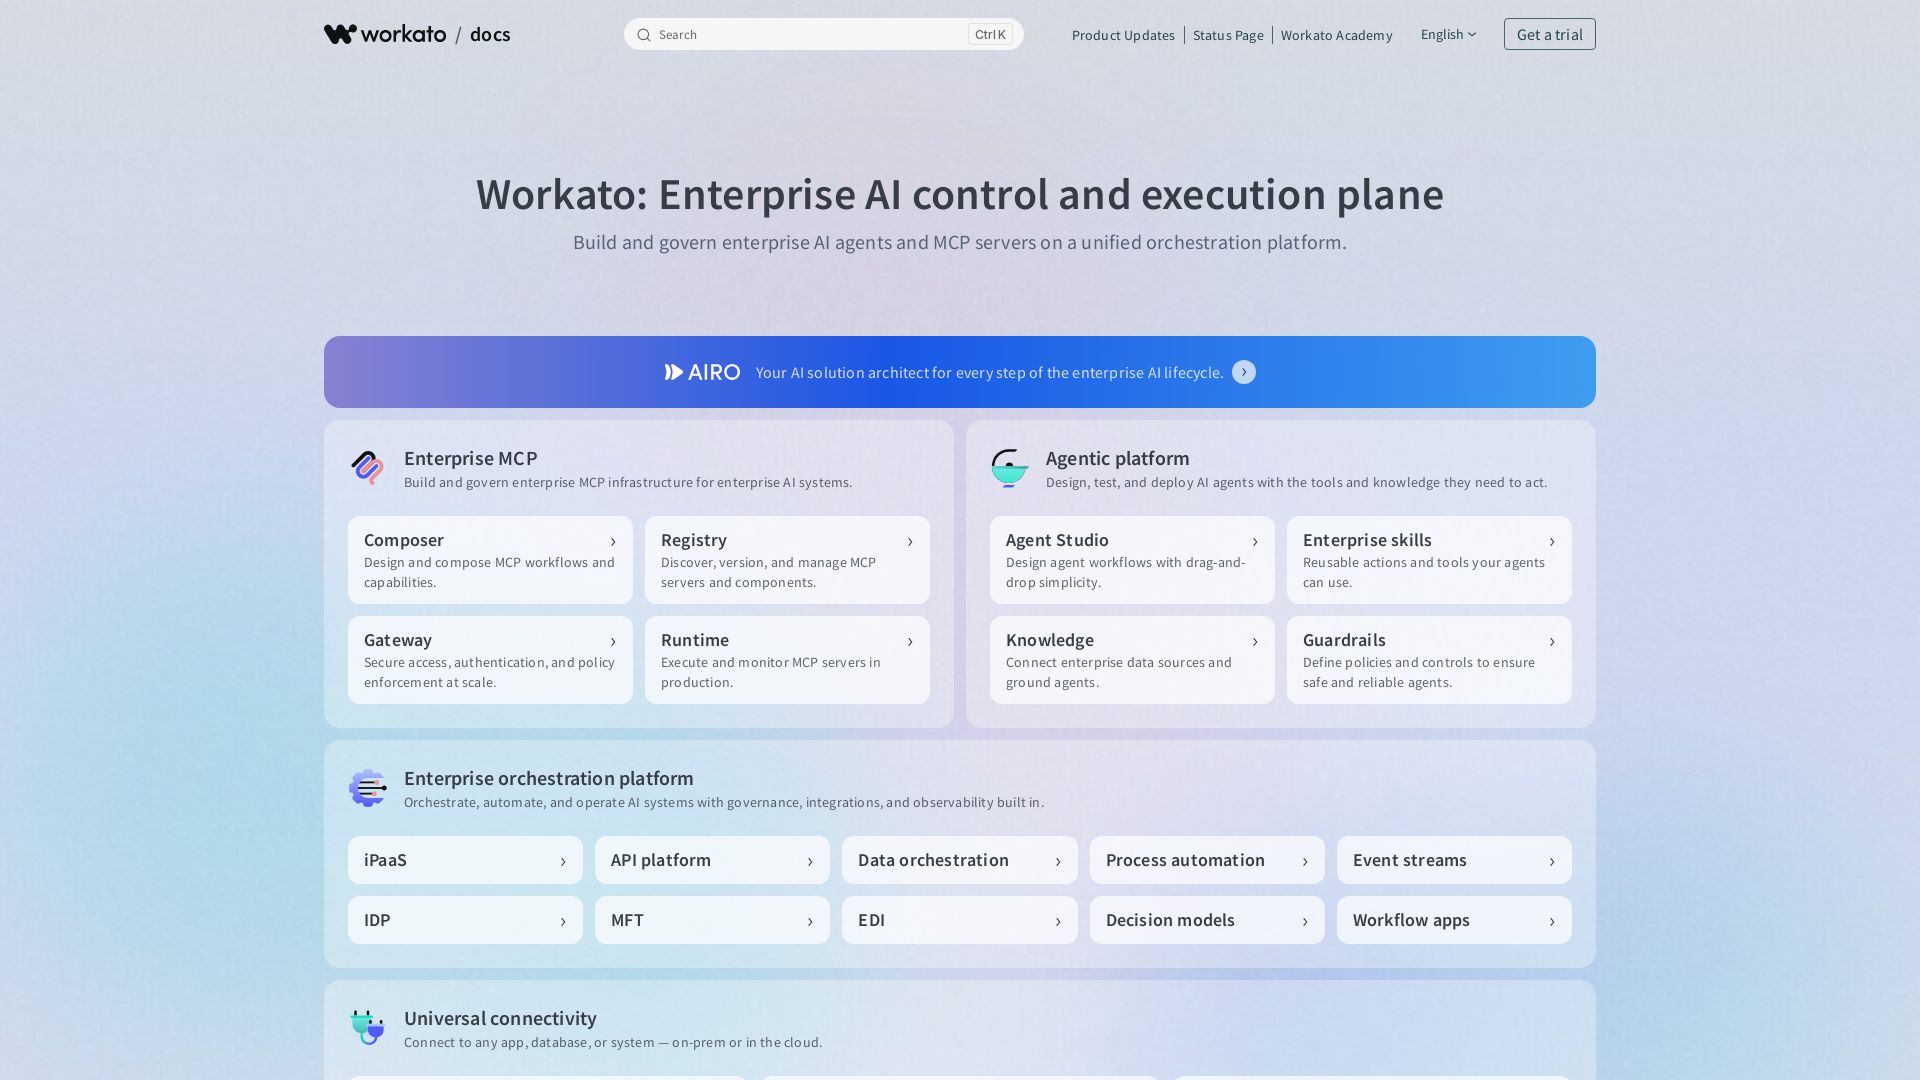Viewport: 1920px width, 1080px height.
Task: Click the chevron on the Runtime card
Action: click(910, 642)
